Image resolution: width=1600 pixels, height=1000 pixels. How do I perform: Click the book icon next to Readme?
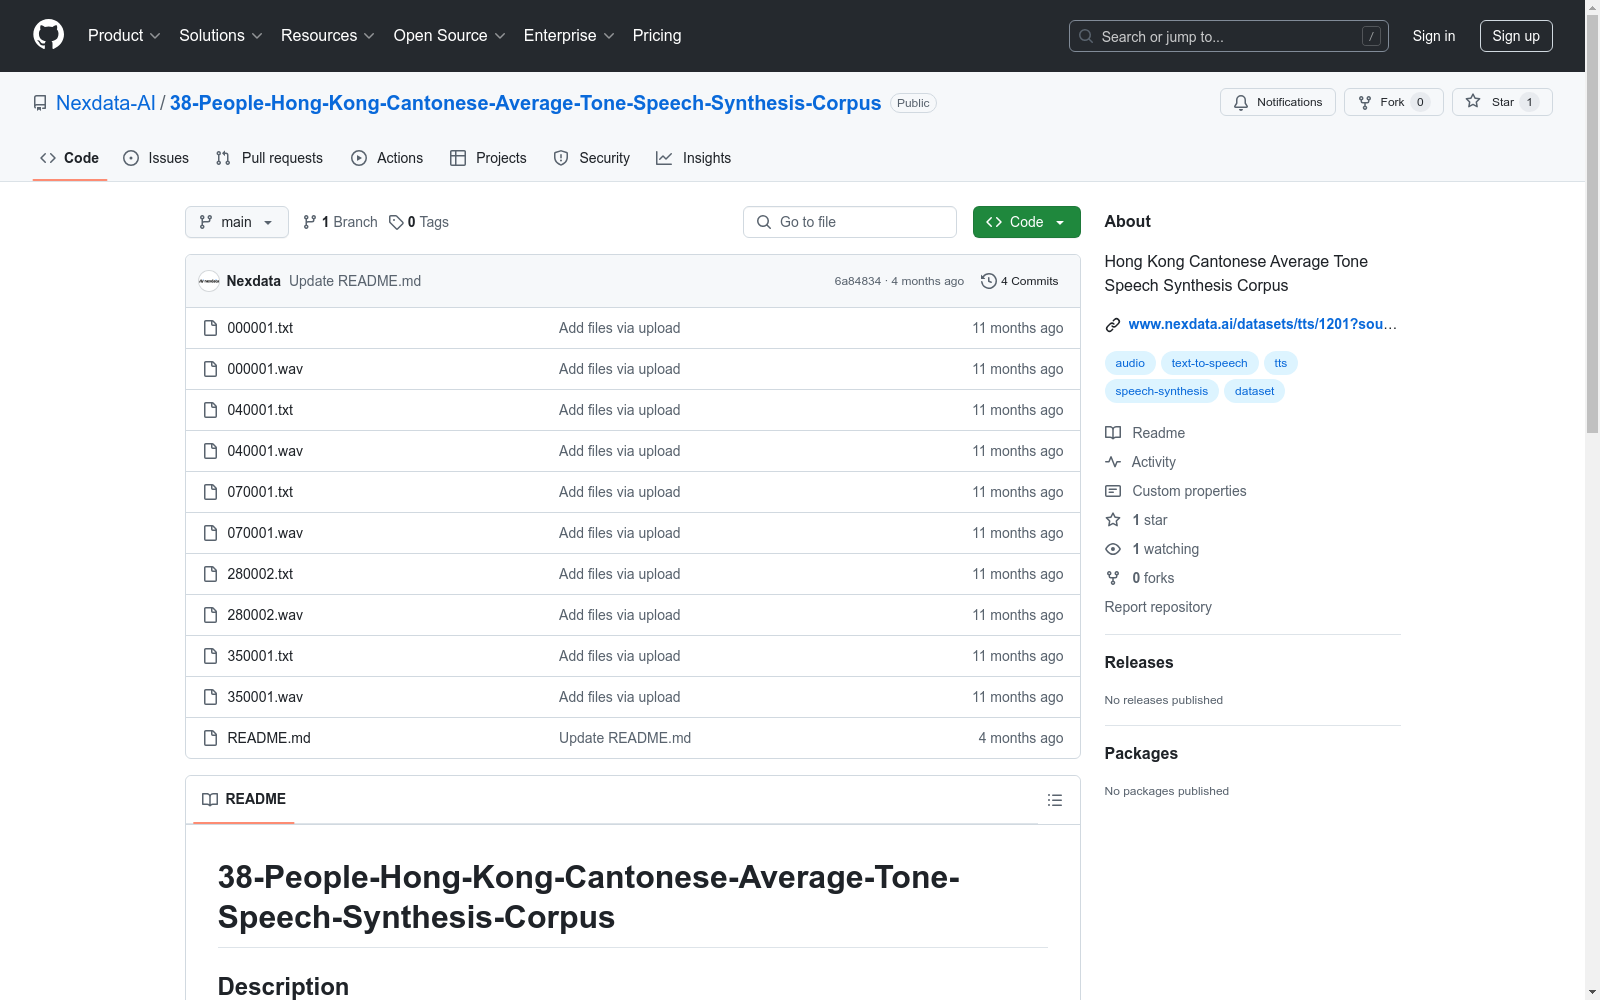point(1113,433)
